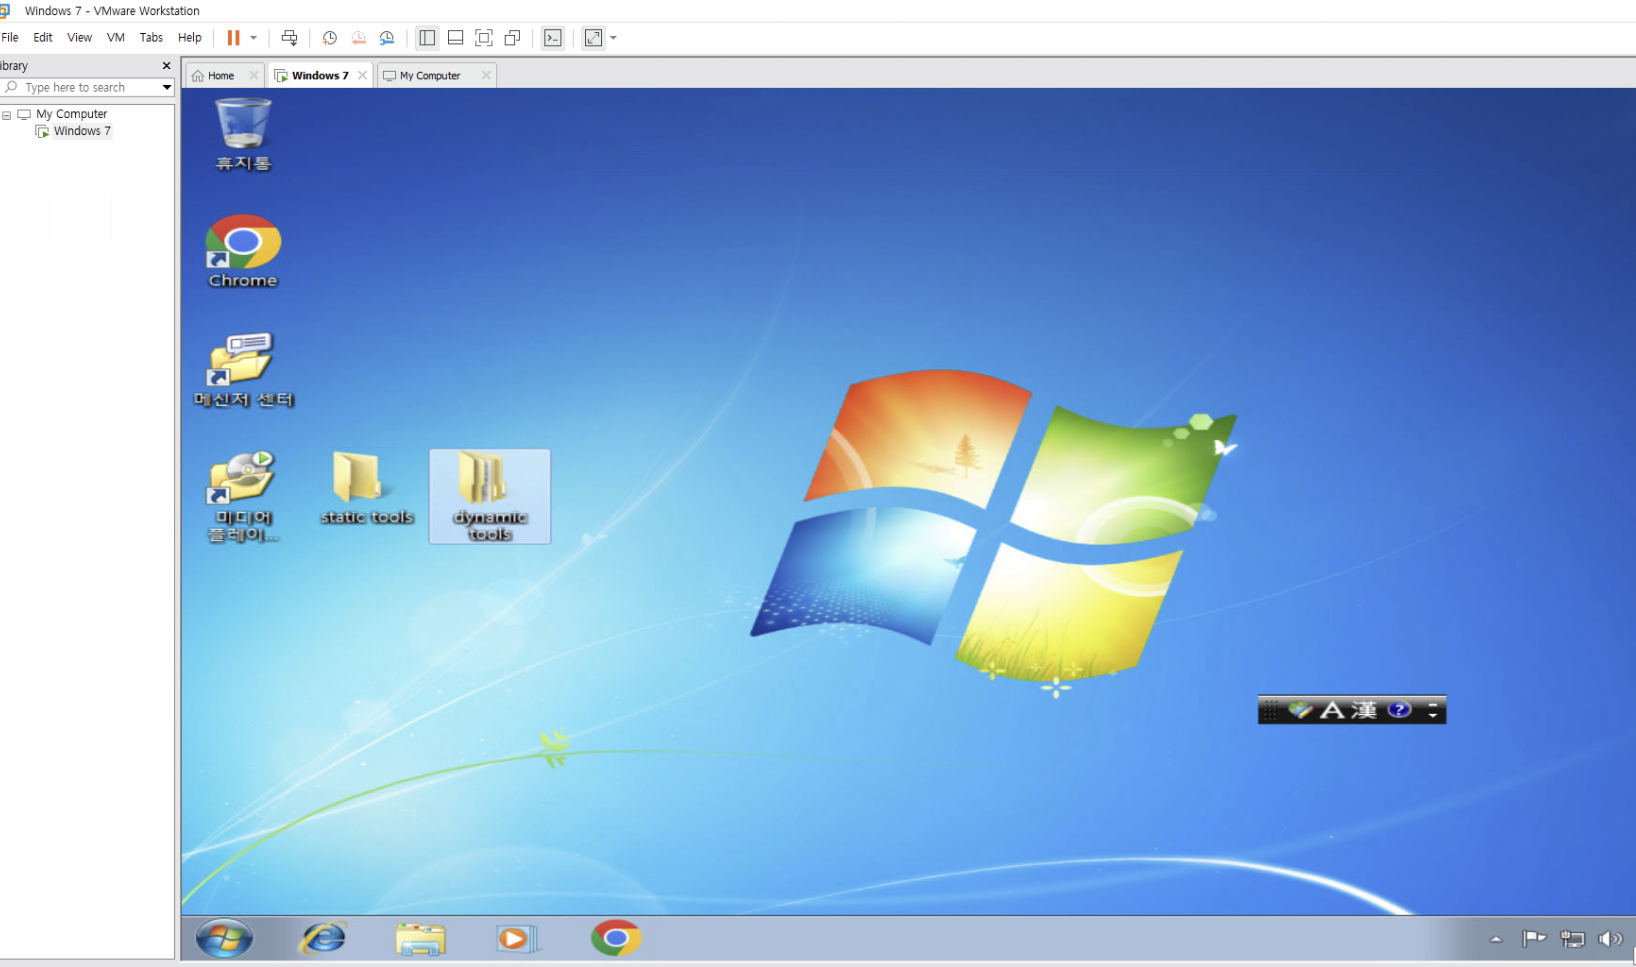The width and height of the screenshot is (1636, 967).
Task: Open the VM menu
Action: point(116,38)
